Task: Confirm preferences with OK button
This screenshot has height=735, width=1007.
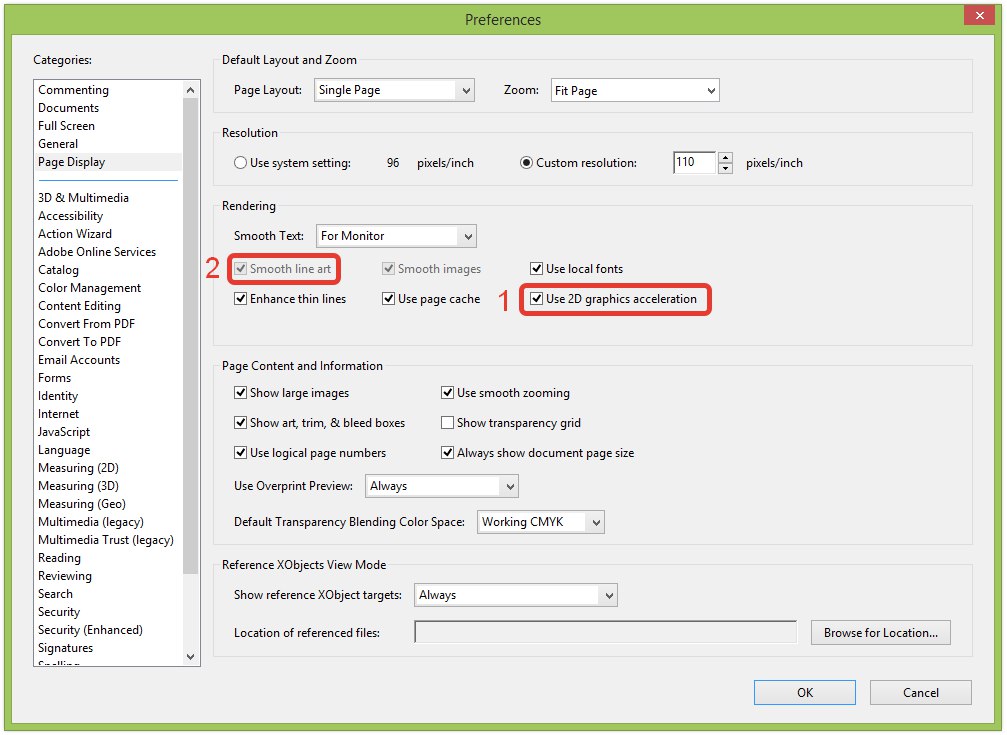Action: tap(805, 693)
